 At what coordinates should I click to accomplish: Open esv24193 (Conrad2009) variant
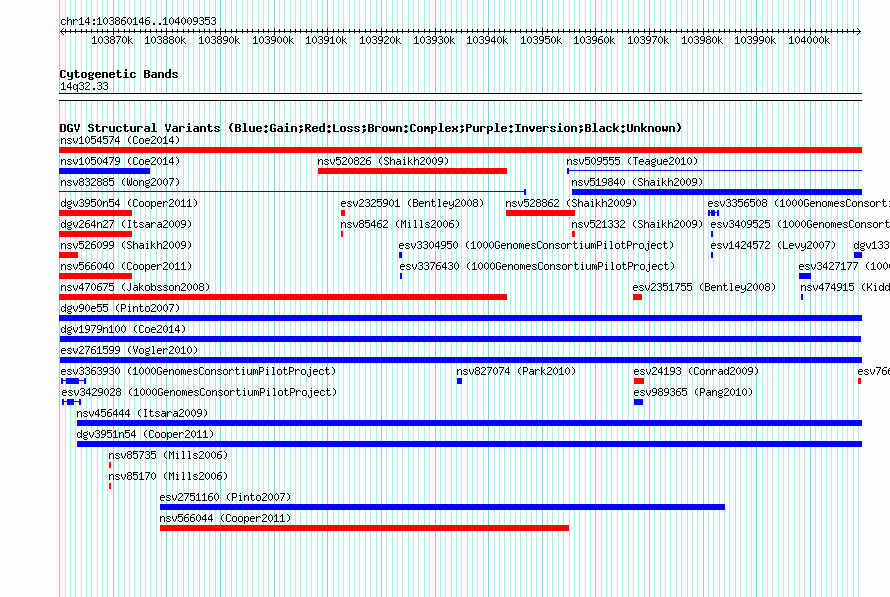[696, 371]
